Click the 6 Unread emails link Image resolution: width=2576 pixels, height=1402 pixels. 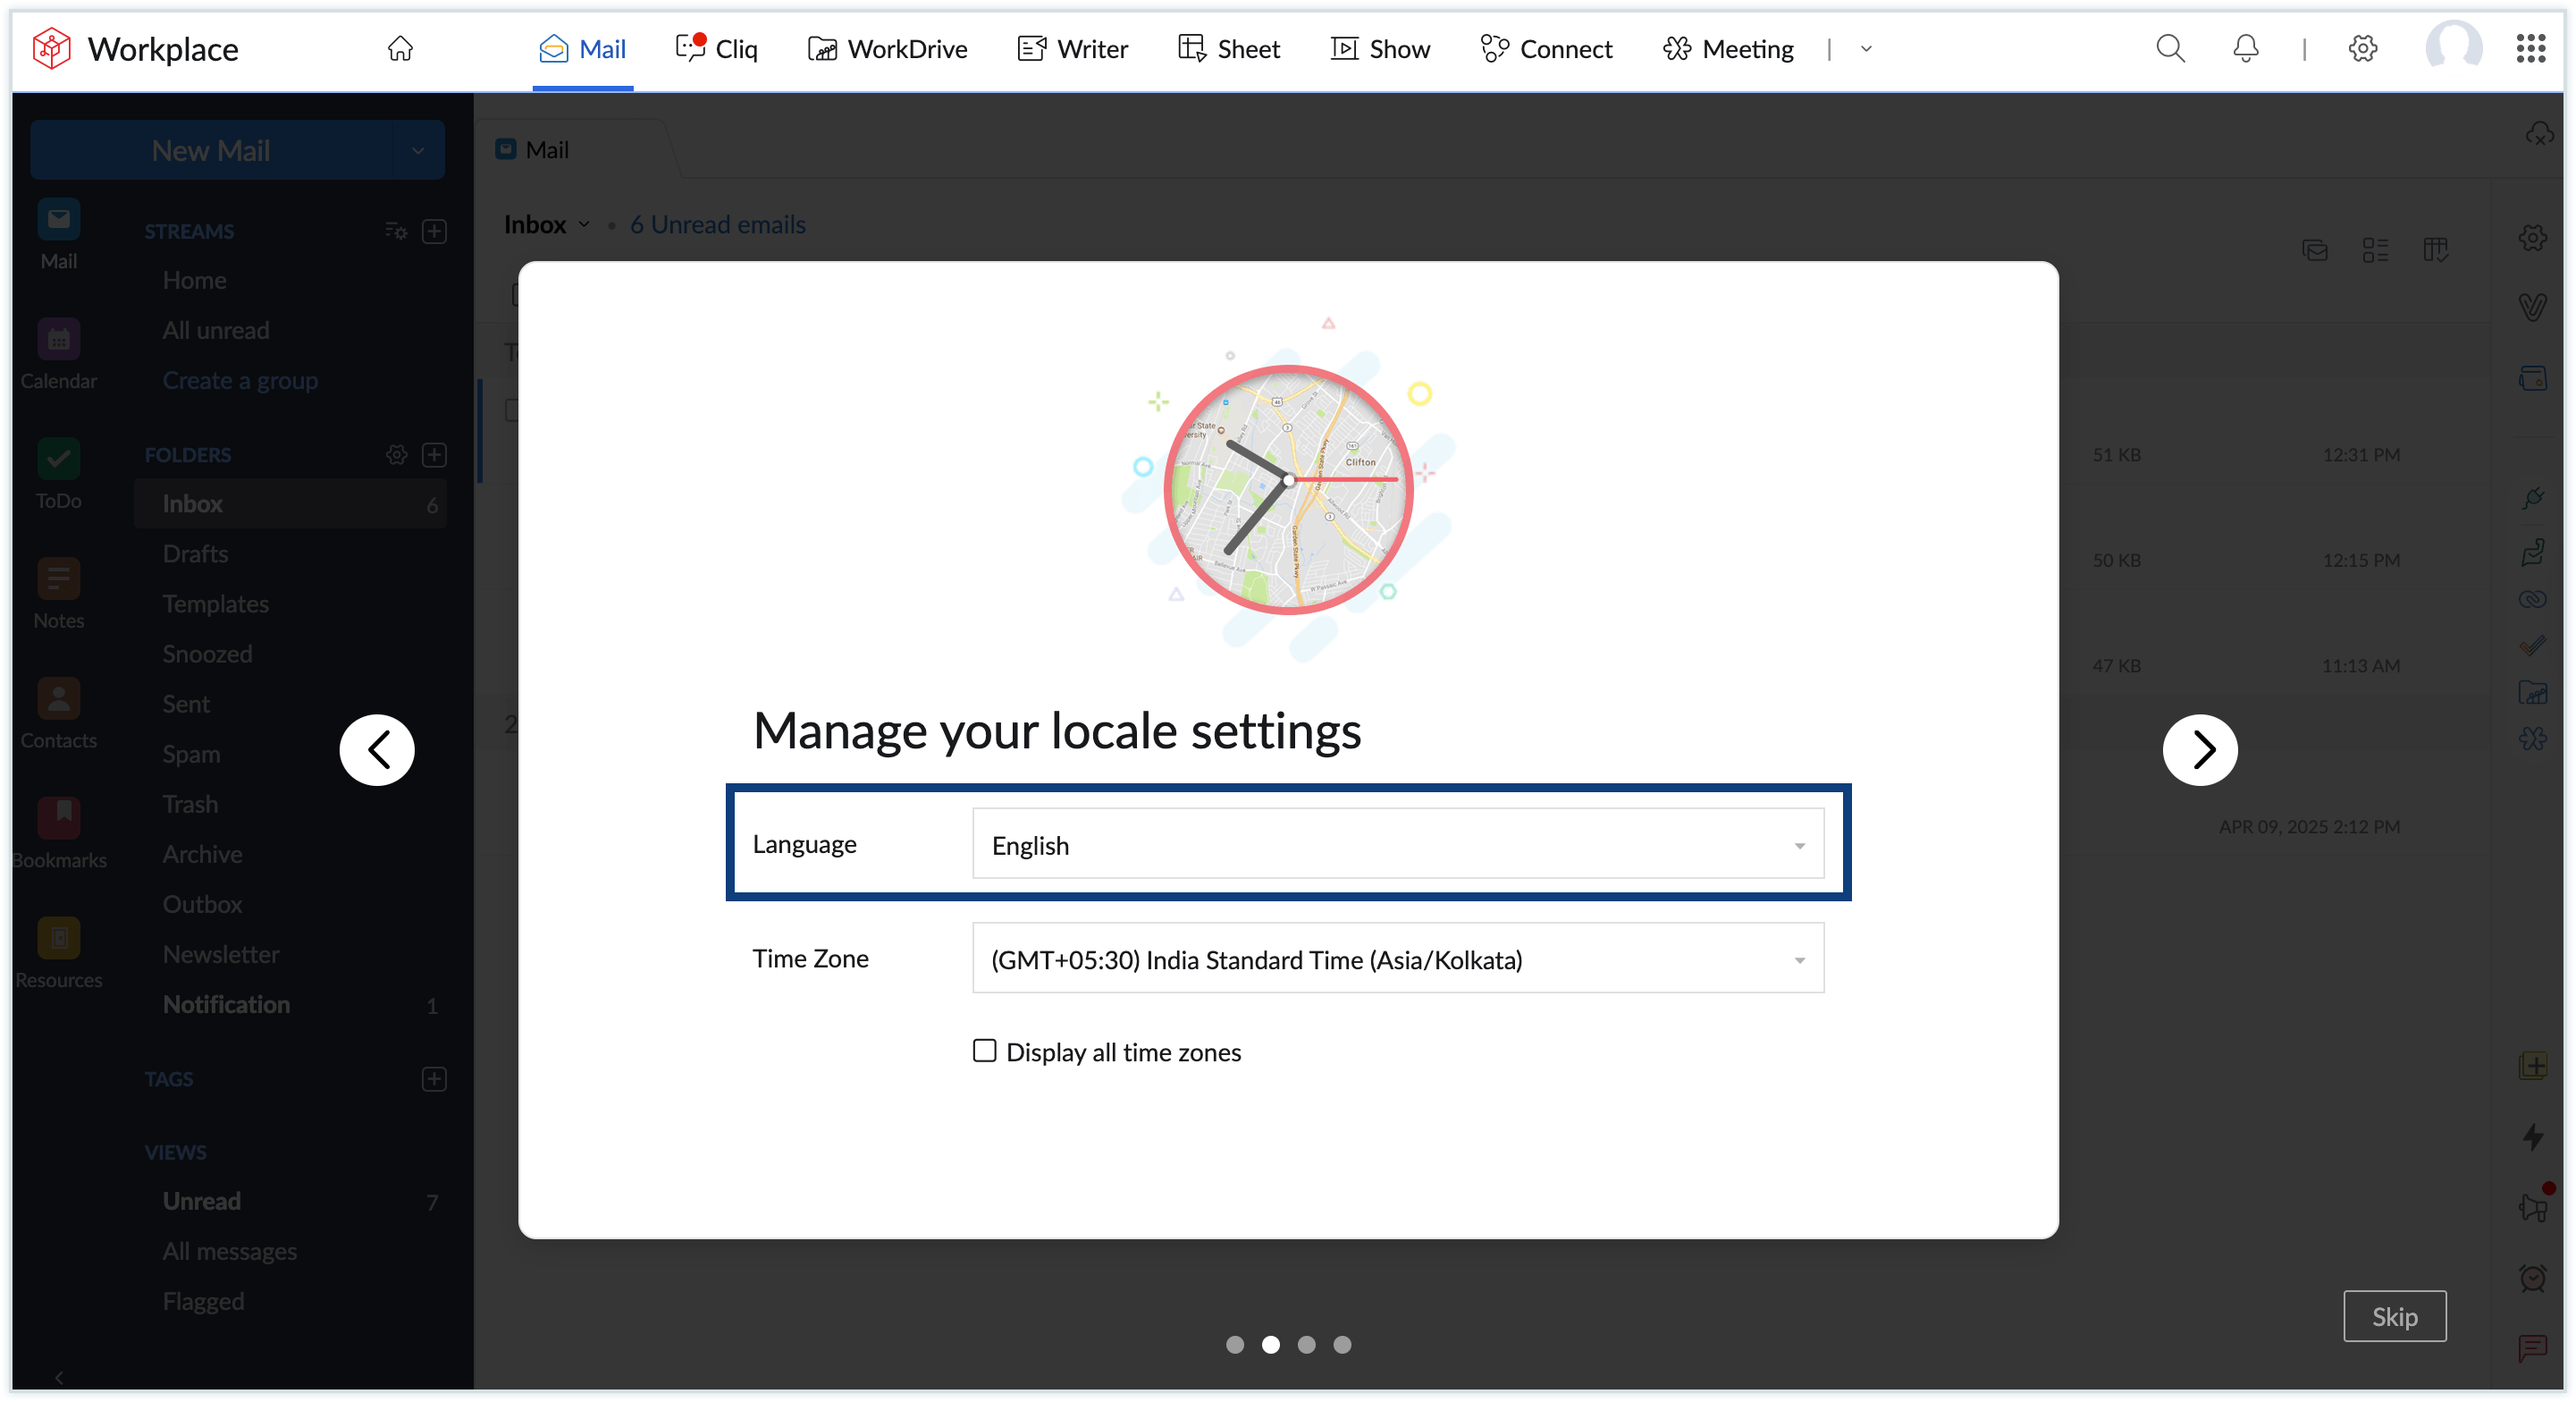(x=718, y=224)
